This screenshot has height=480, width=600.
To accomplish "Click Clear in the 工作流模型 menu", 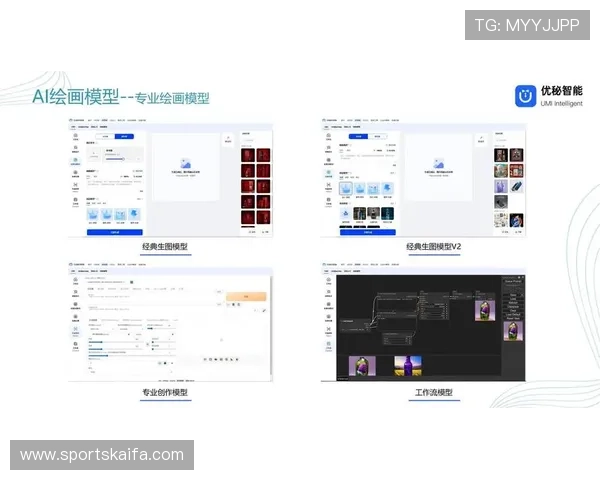I will point(513,310).
